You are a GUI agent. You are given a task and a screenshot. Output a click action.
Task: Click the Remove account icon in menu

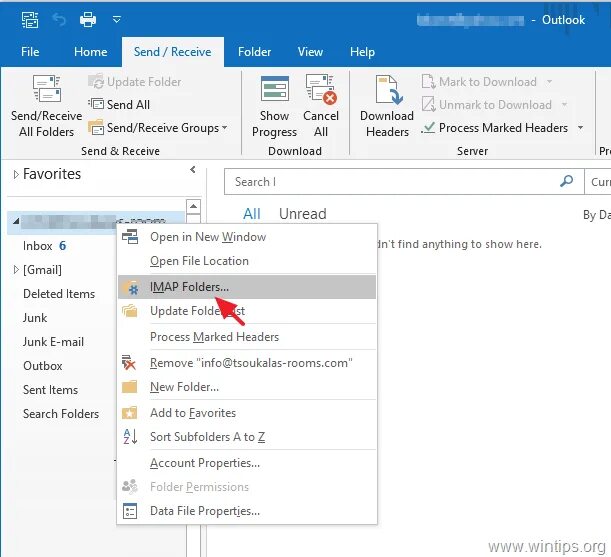(129, 362)
